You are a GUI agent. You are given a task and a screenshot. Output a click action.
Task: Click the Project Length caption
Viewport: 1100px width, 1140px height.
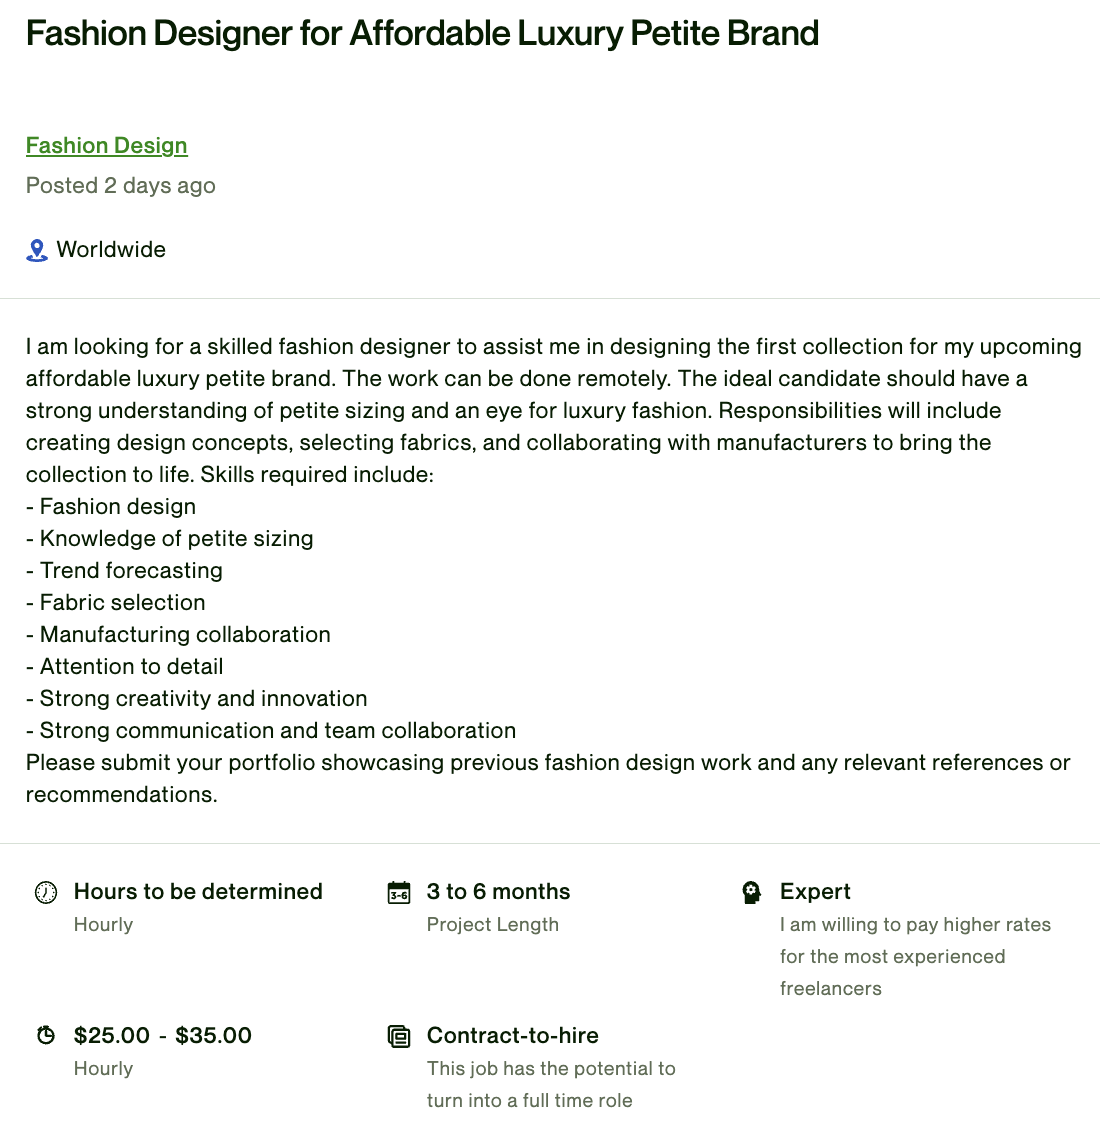click(493, 925)
